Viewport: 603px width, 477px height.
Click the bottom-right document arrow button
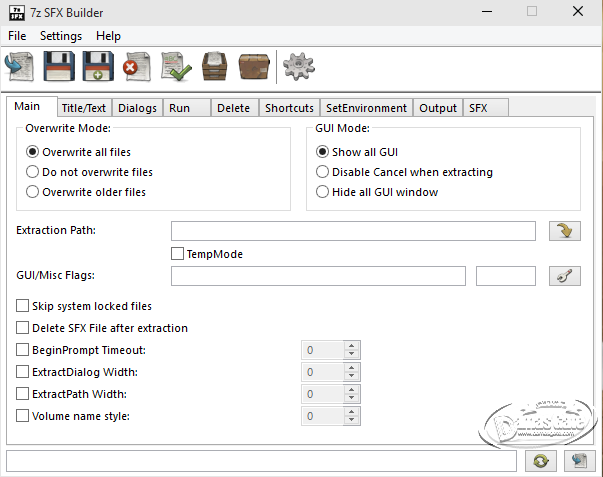(580, 461)
